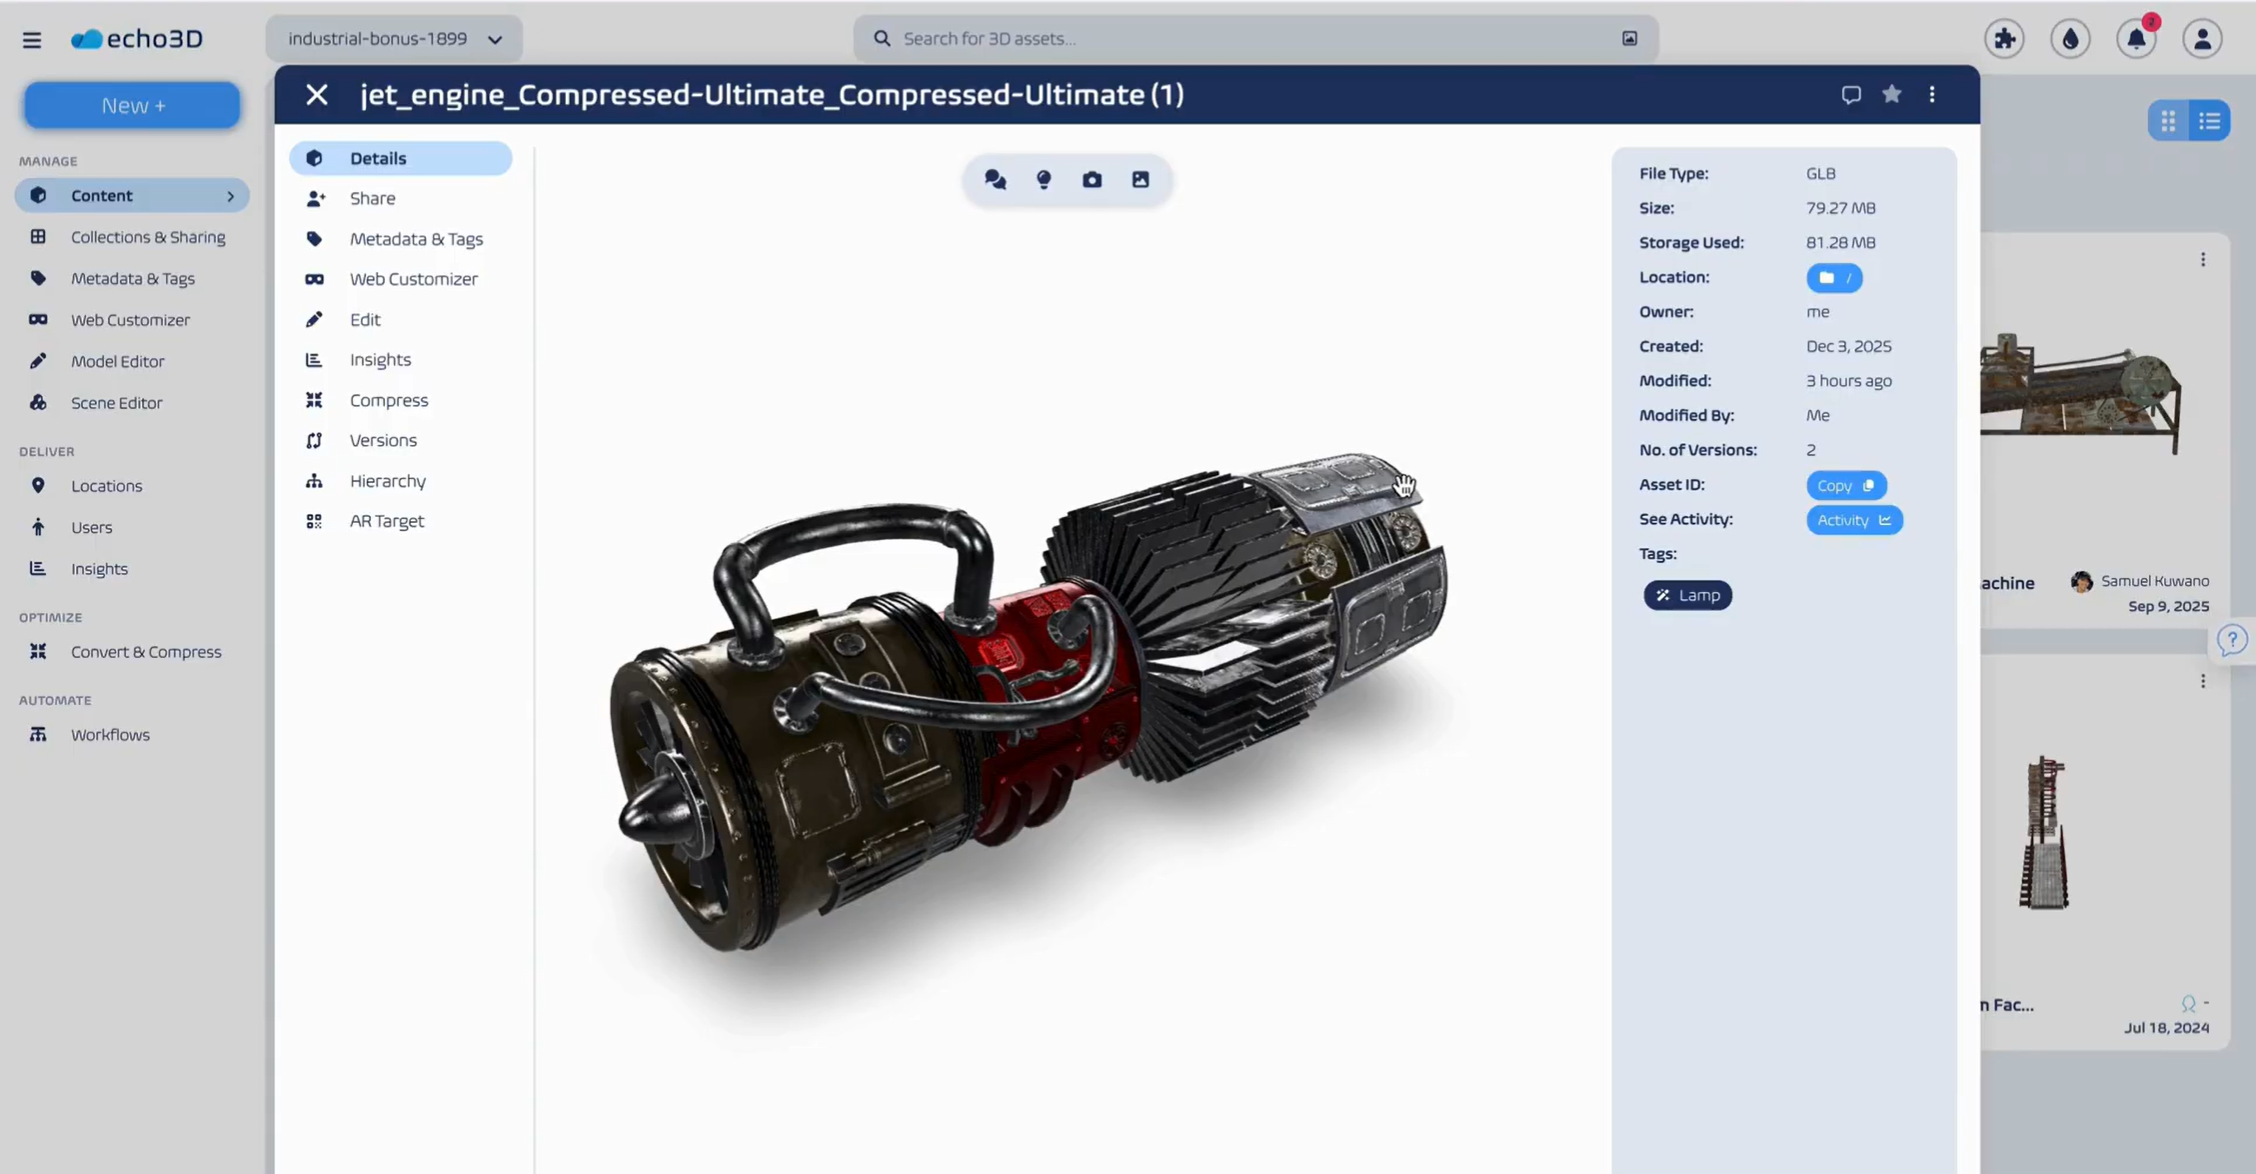Take a screenshot with the camera icon
The image size is (2256, 1174).
[1092, 179]
